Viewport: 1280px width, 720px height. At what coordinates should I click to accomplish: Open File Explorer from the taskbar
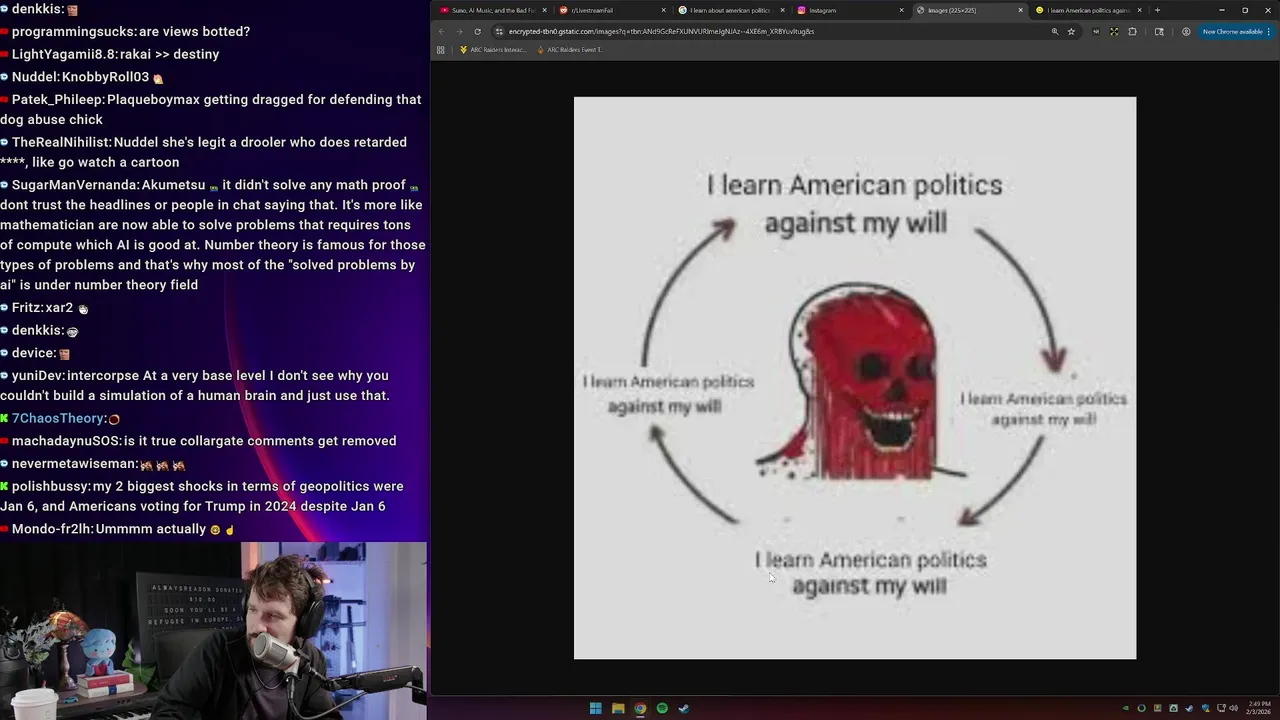[x=618, y=708]
